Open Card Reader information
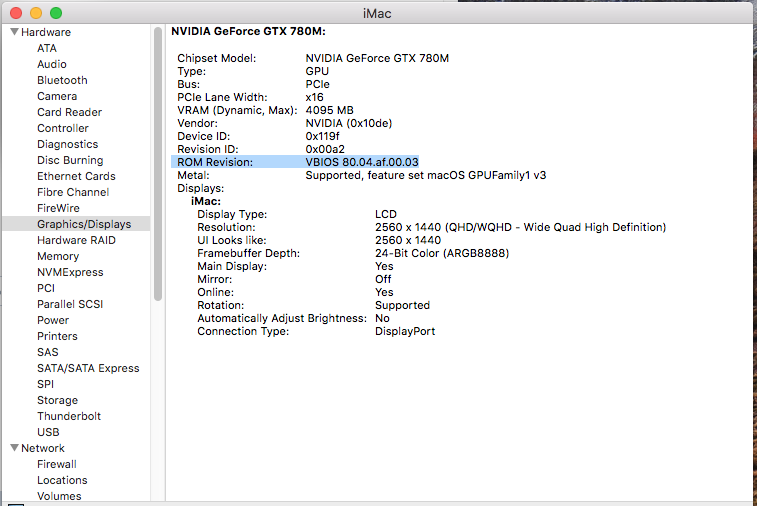This screenshot has height=506, width=757. [70, 112]
